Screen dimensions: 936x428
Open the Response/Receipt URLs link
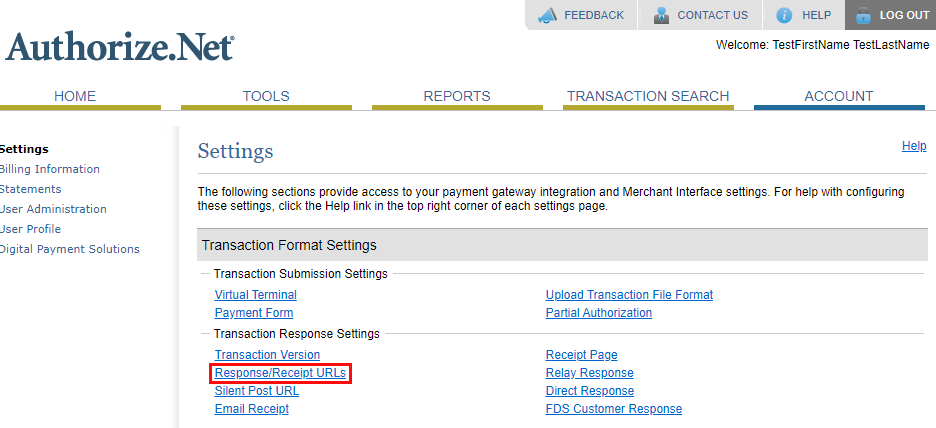(x=280, y=373)
